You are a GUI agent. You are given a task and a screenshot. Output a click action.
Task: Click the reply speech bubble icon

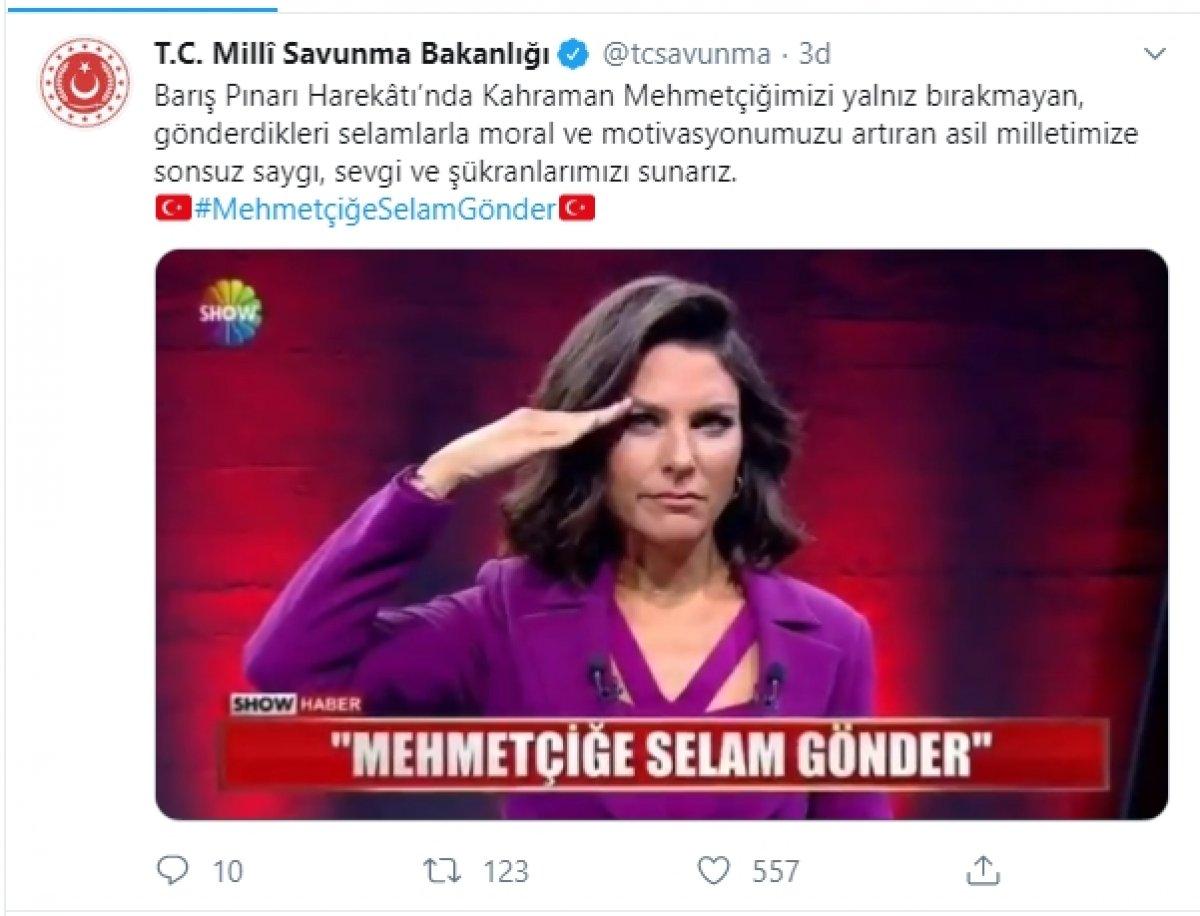tap(170, 870)
